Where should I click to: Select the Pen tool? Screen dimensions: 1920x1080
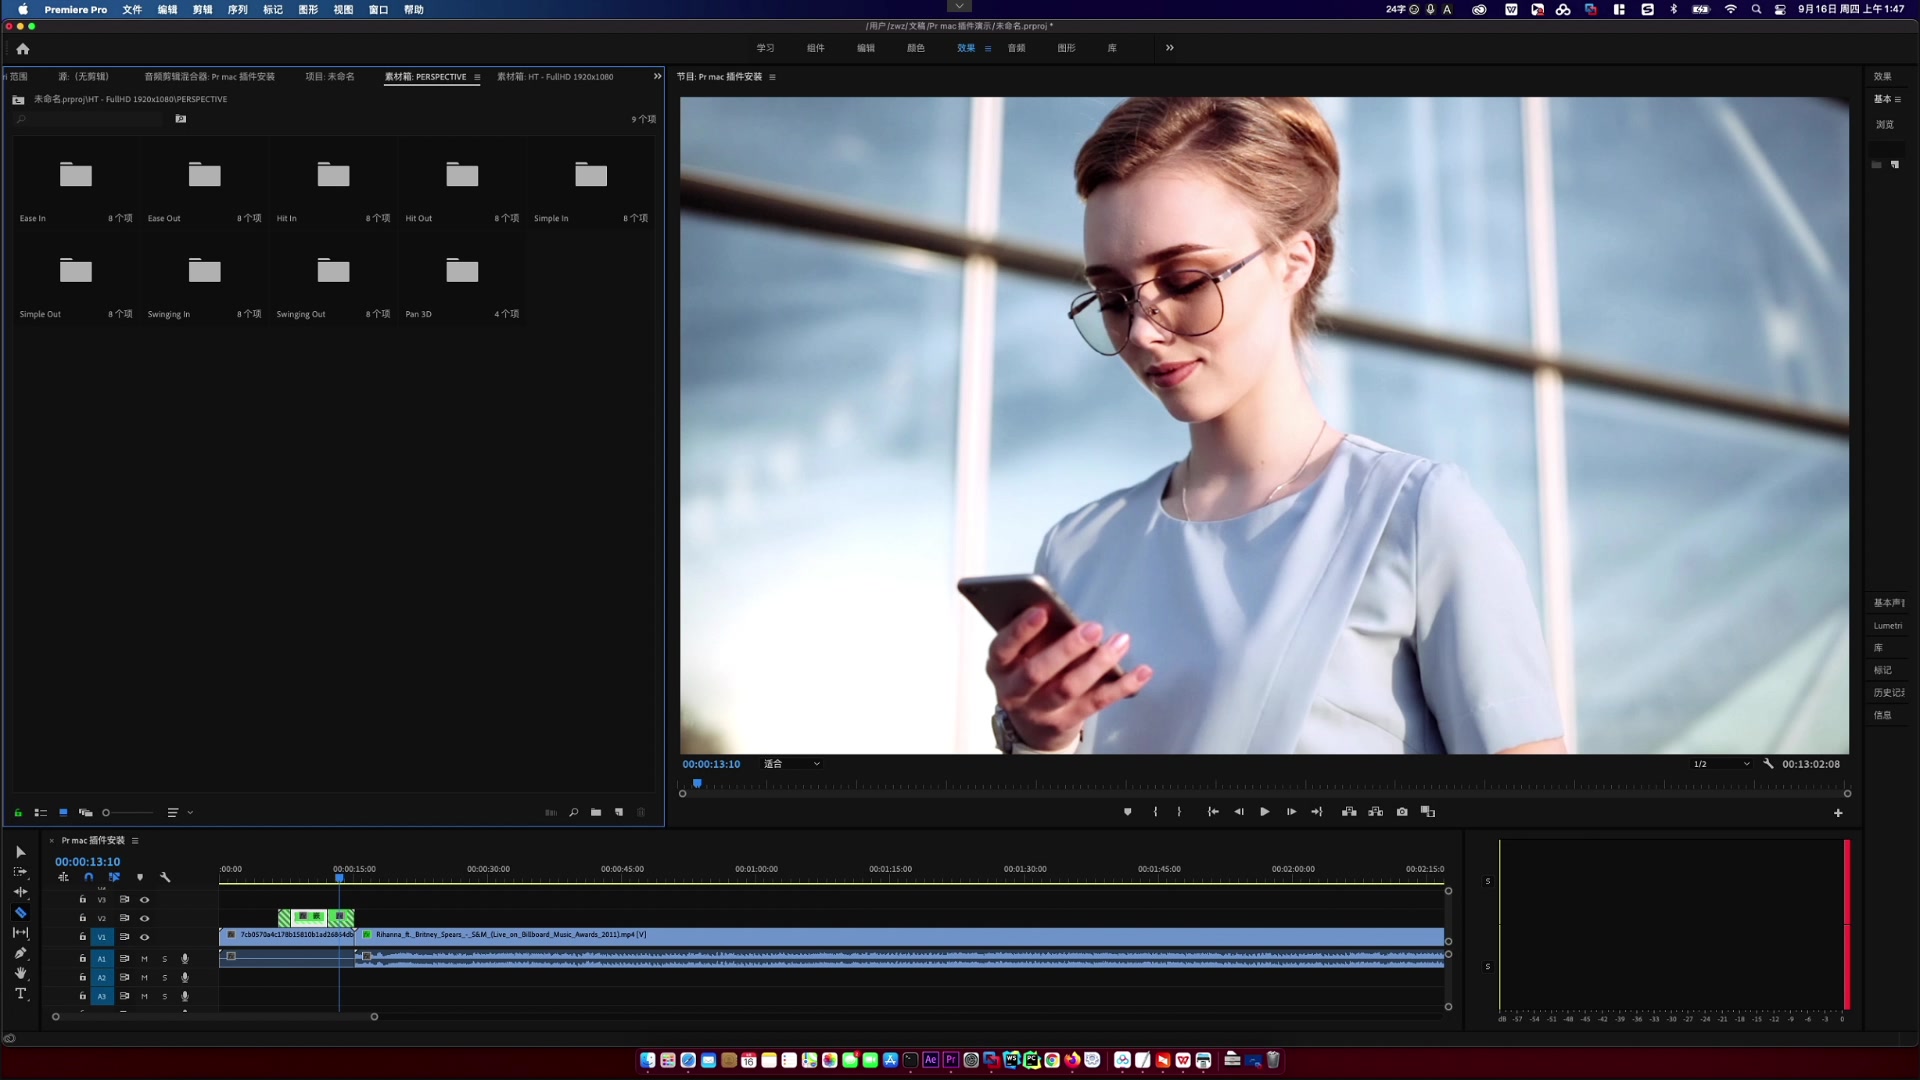click(x=20, y=953)
